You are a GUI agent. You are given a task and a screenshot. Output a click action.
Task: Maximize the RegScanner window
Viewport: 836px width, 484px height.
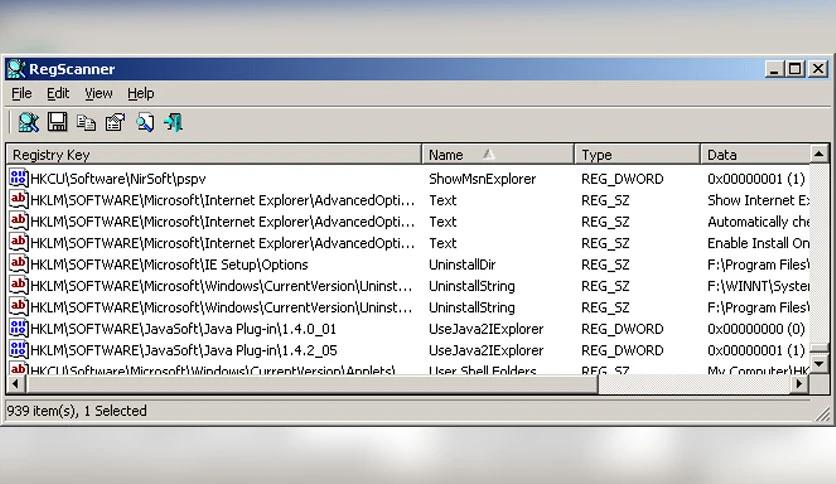795,69
